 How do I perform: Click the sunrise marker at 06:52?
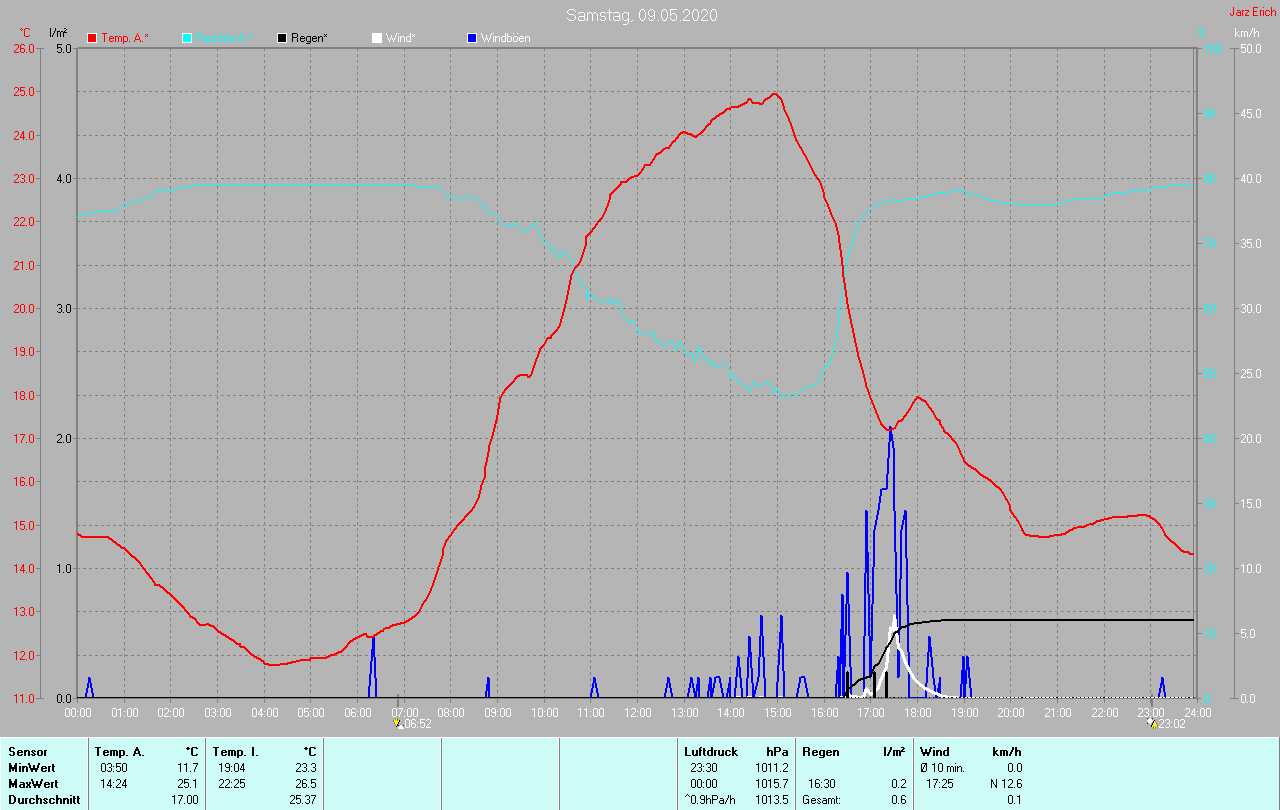pos(398,722)
